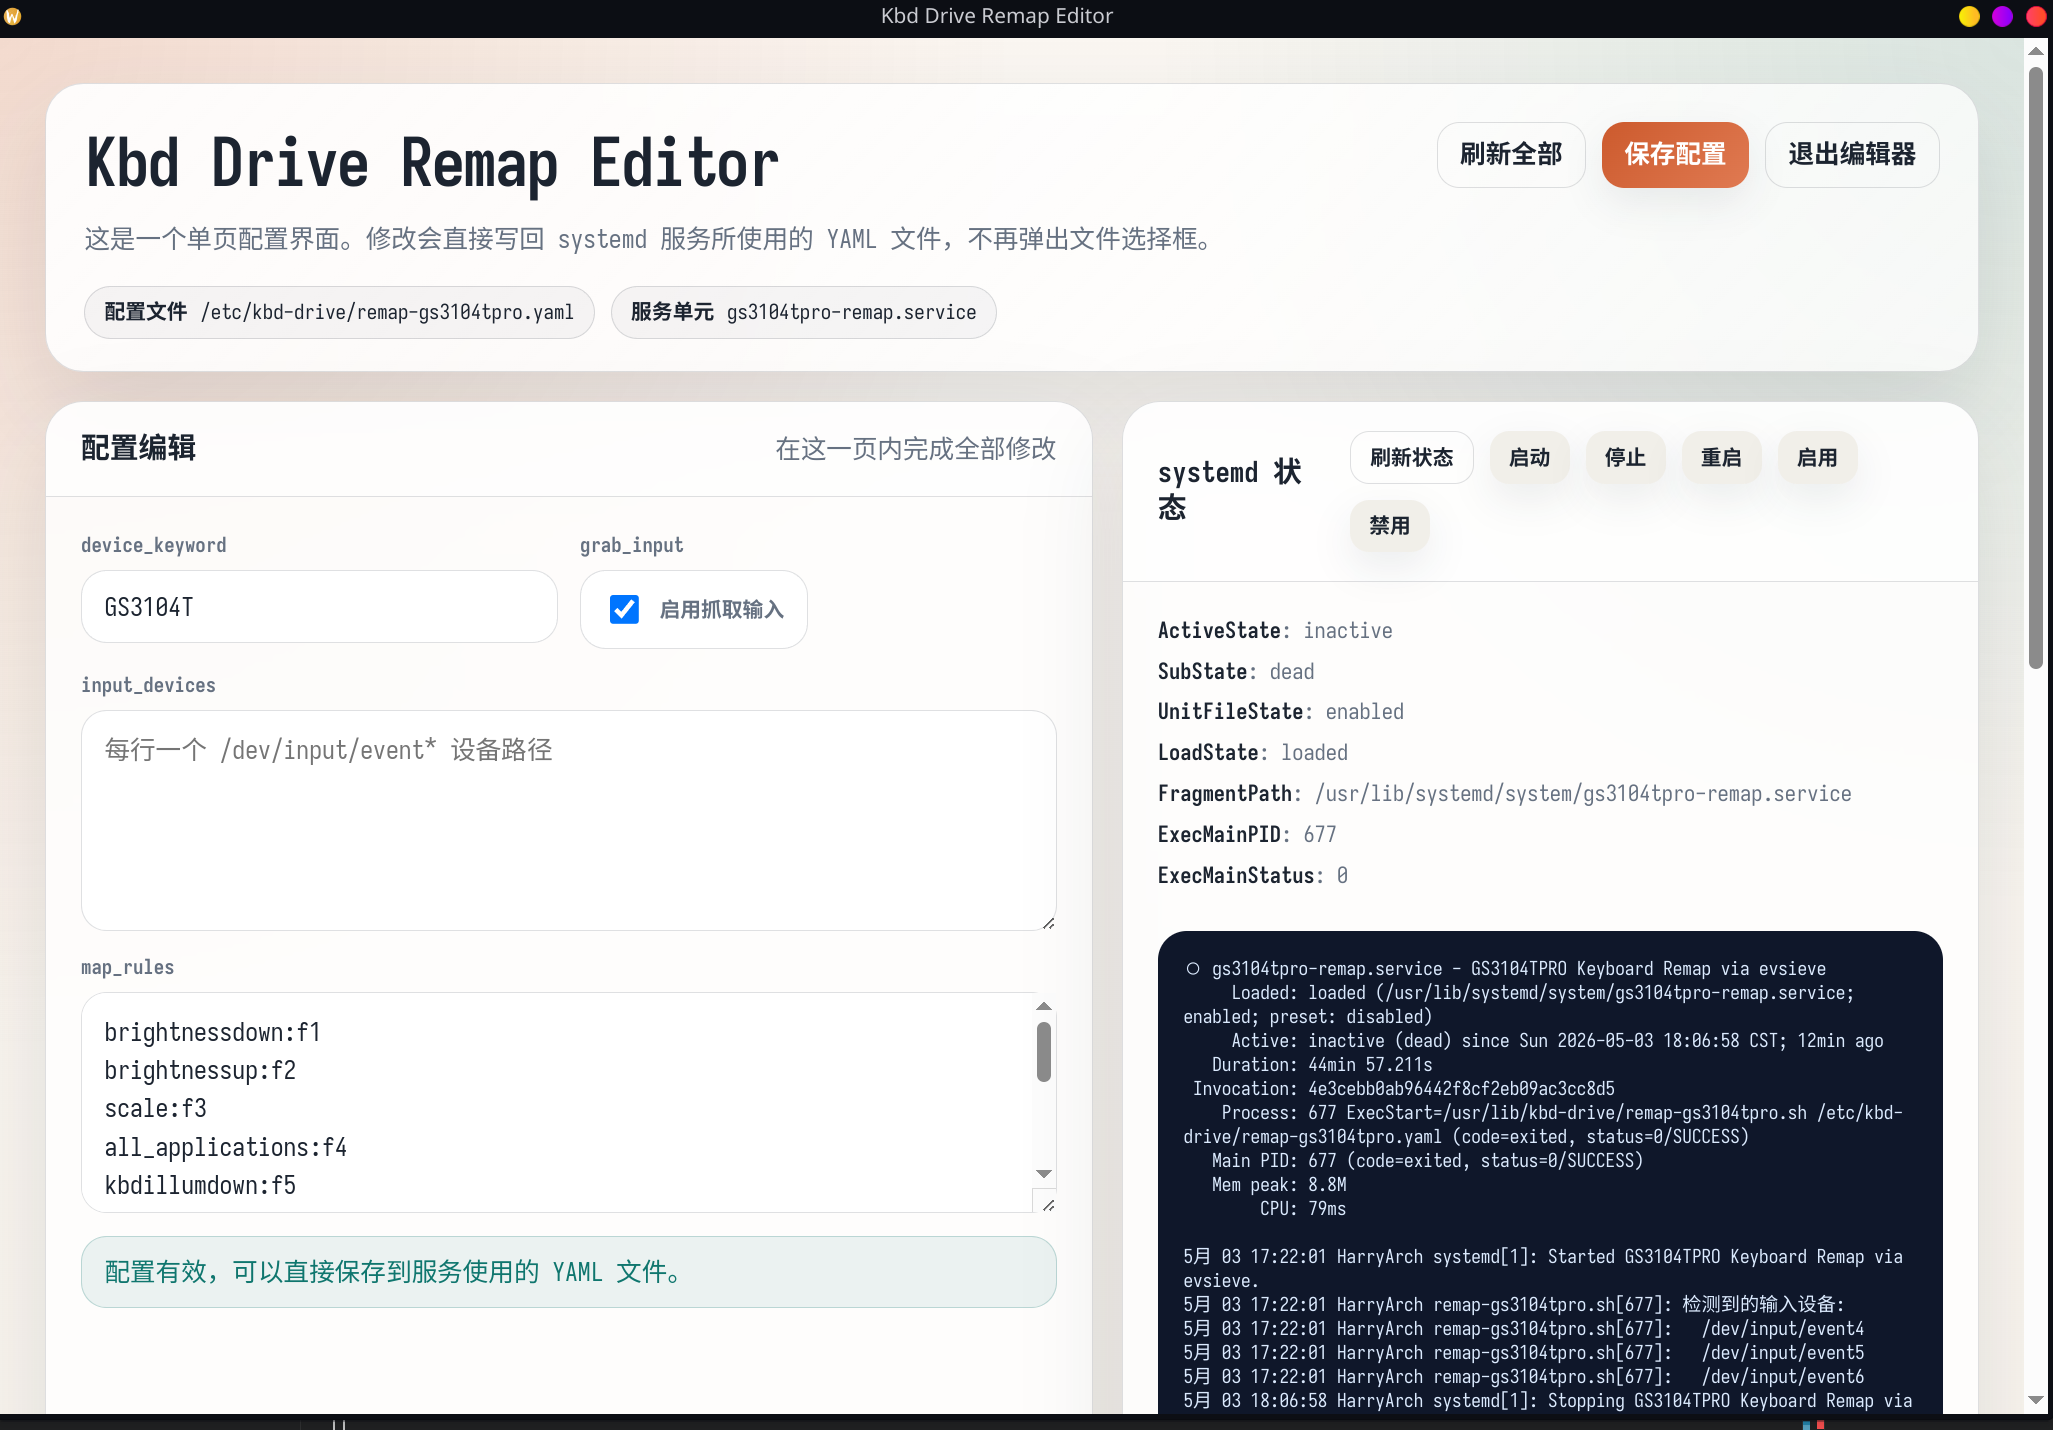Click the kbdillumdown:f5 rule line
The image size is (2053, 1430).
click(x=200, y=1185)
